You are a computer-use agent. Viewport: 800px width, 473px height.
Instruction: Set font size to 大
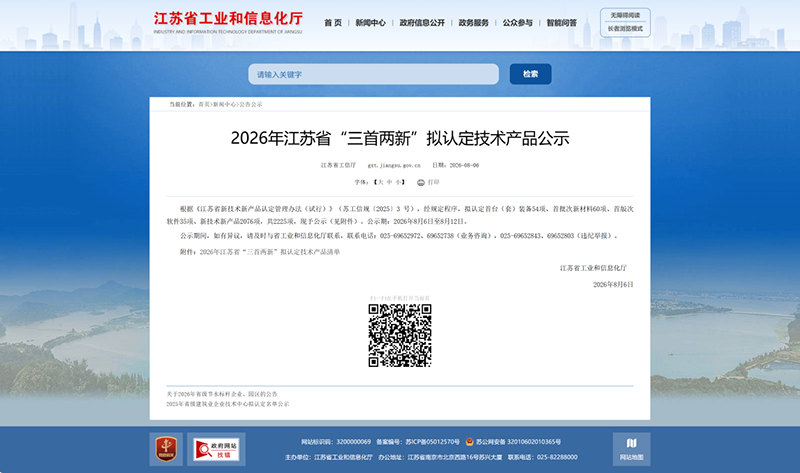[x=380, y=182]
